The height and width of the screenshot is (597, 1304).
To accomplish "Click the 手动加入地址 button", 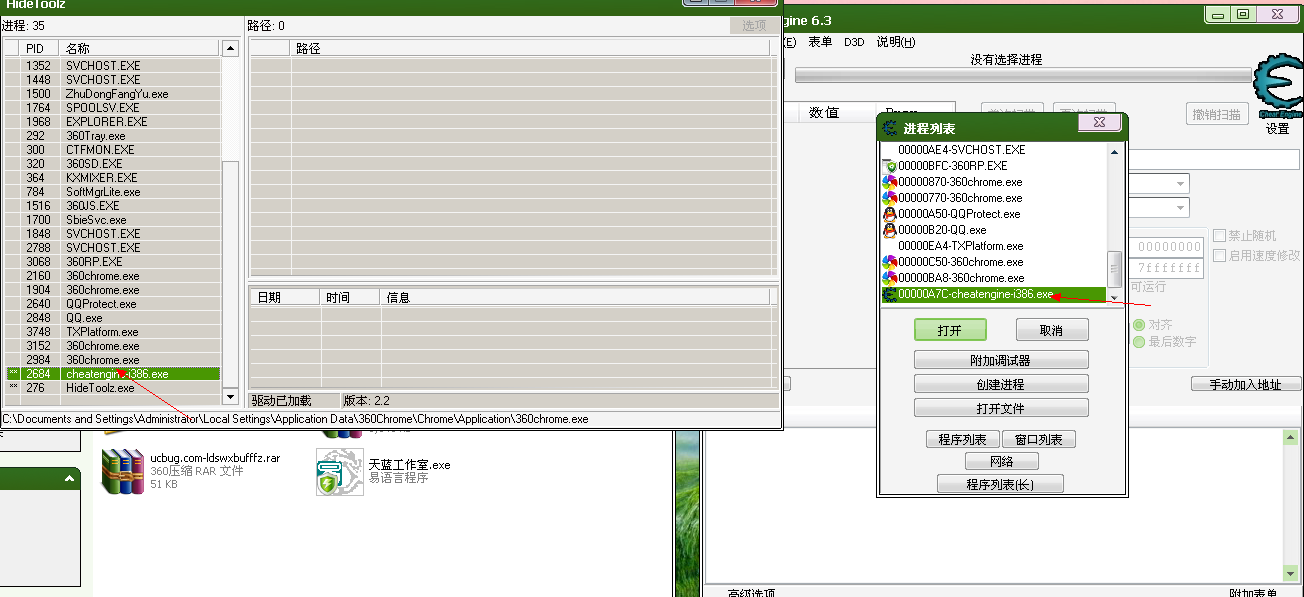I will tap(1246, 384).
